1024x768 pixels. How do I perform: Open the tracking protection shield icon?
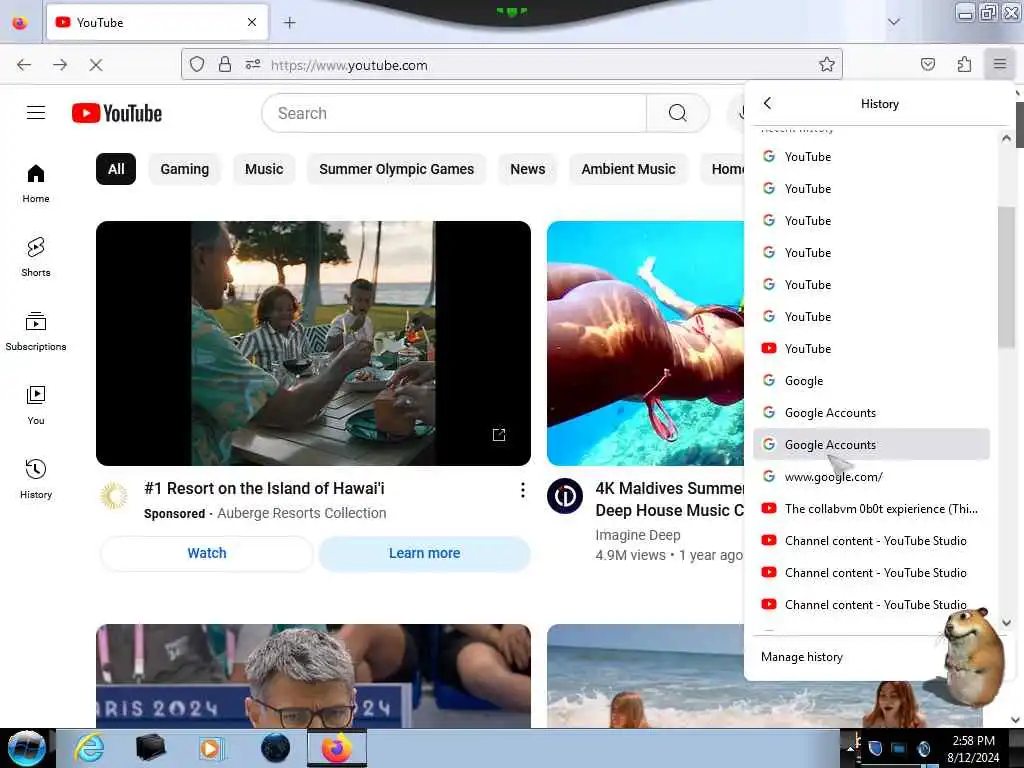(x=197, y=64)
